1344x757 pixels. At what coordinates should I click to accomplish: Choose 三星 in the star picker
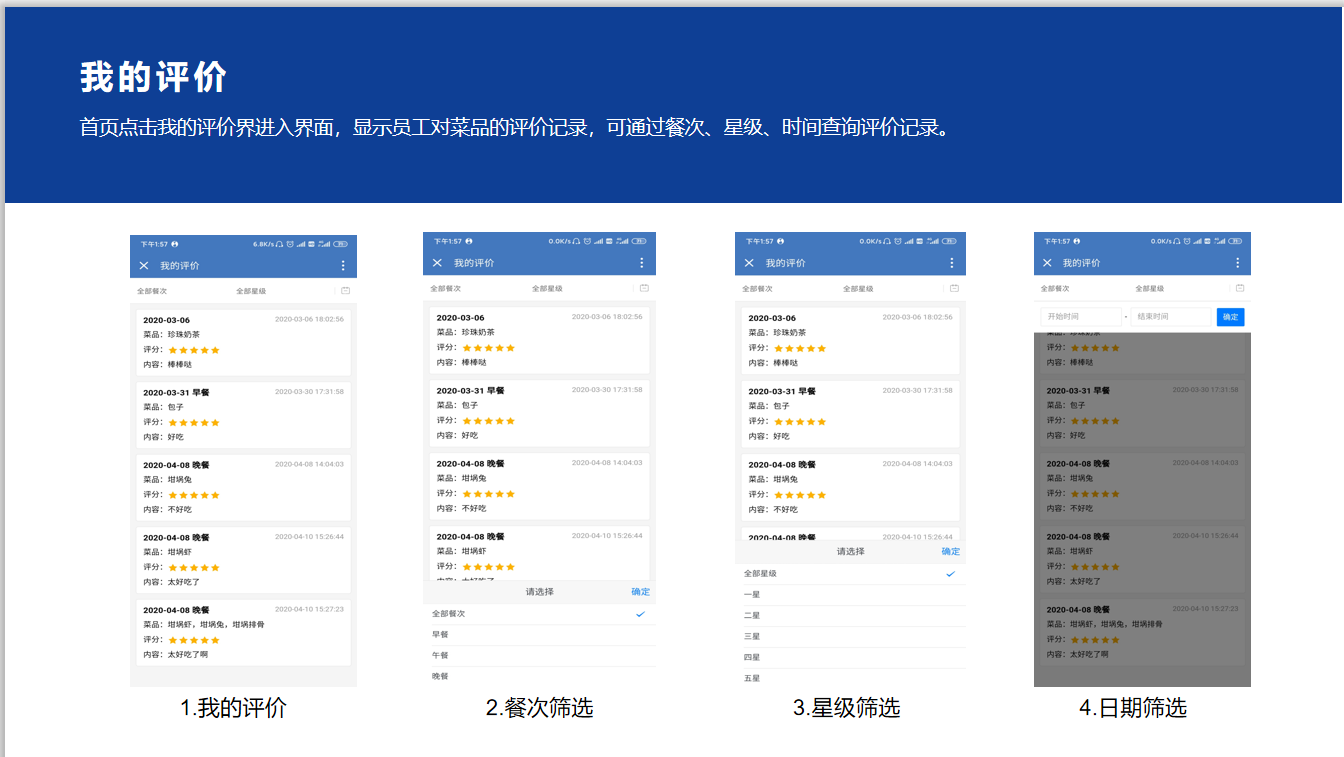(x=850, y=637)
